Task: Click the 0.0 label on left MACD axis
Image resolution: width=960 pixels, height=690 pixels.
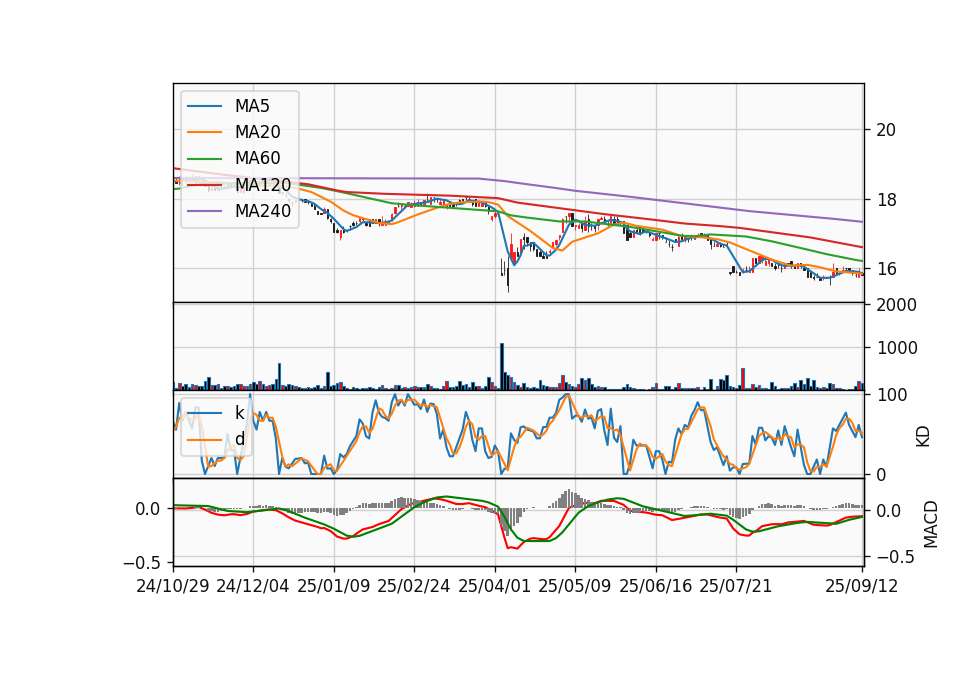Action: click(x=148, y=509)
